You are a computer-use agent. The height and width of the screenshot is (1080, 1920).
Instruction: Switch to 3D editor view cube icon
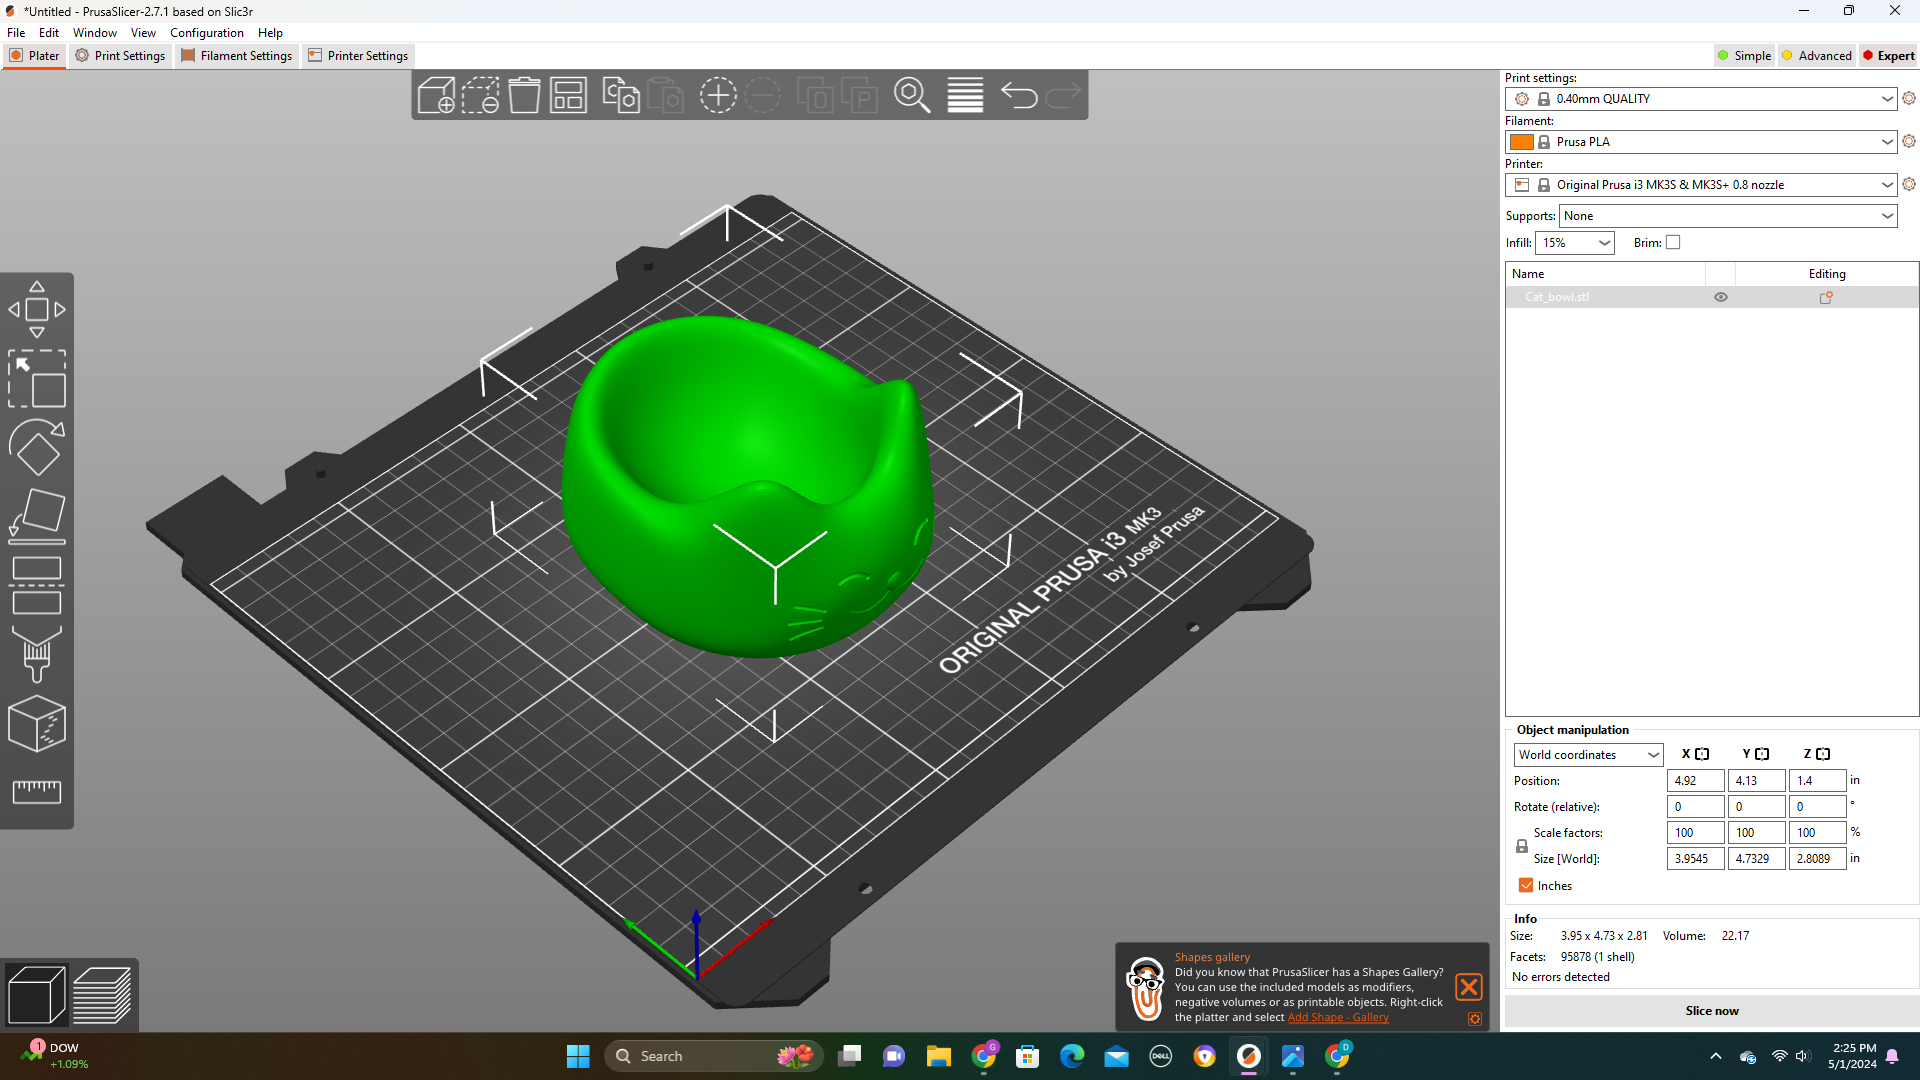(x=36, y=995)
